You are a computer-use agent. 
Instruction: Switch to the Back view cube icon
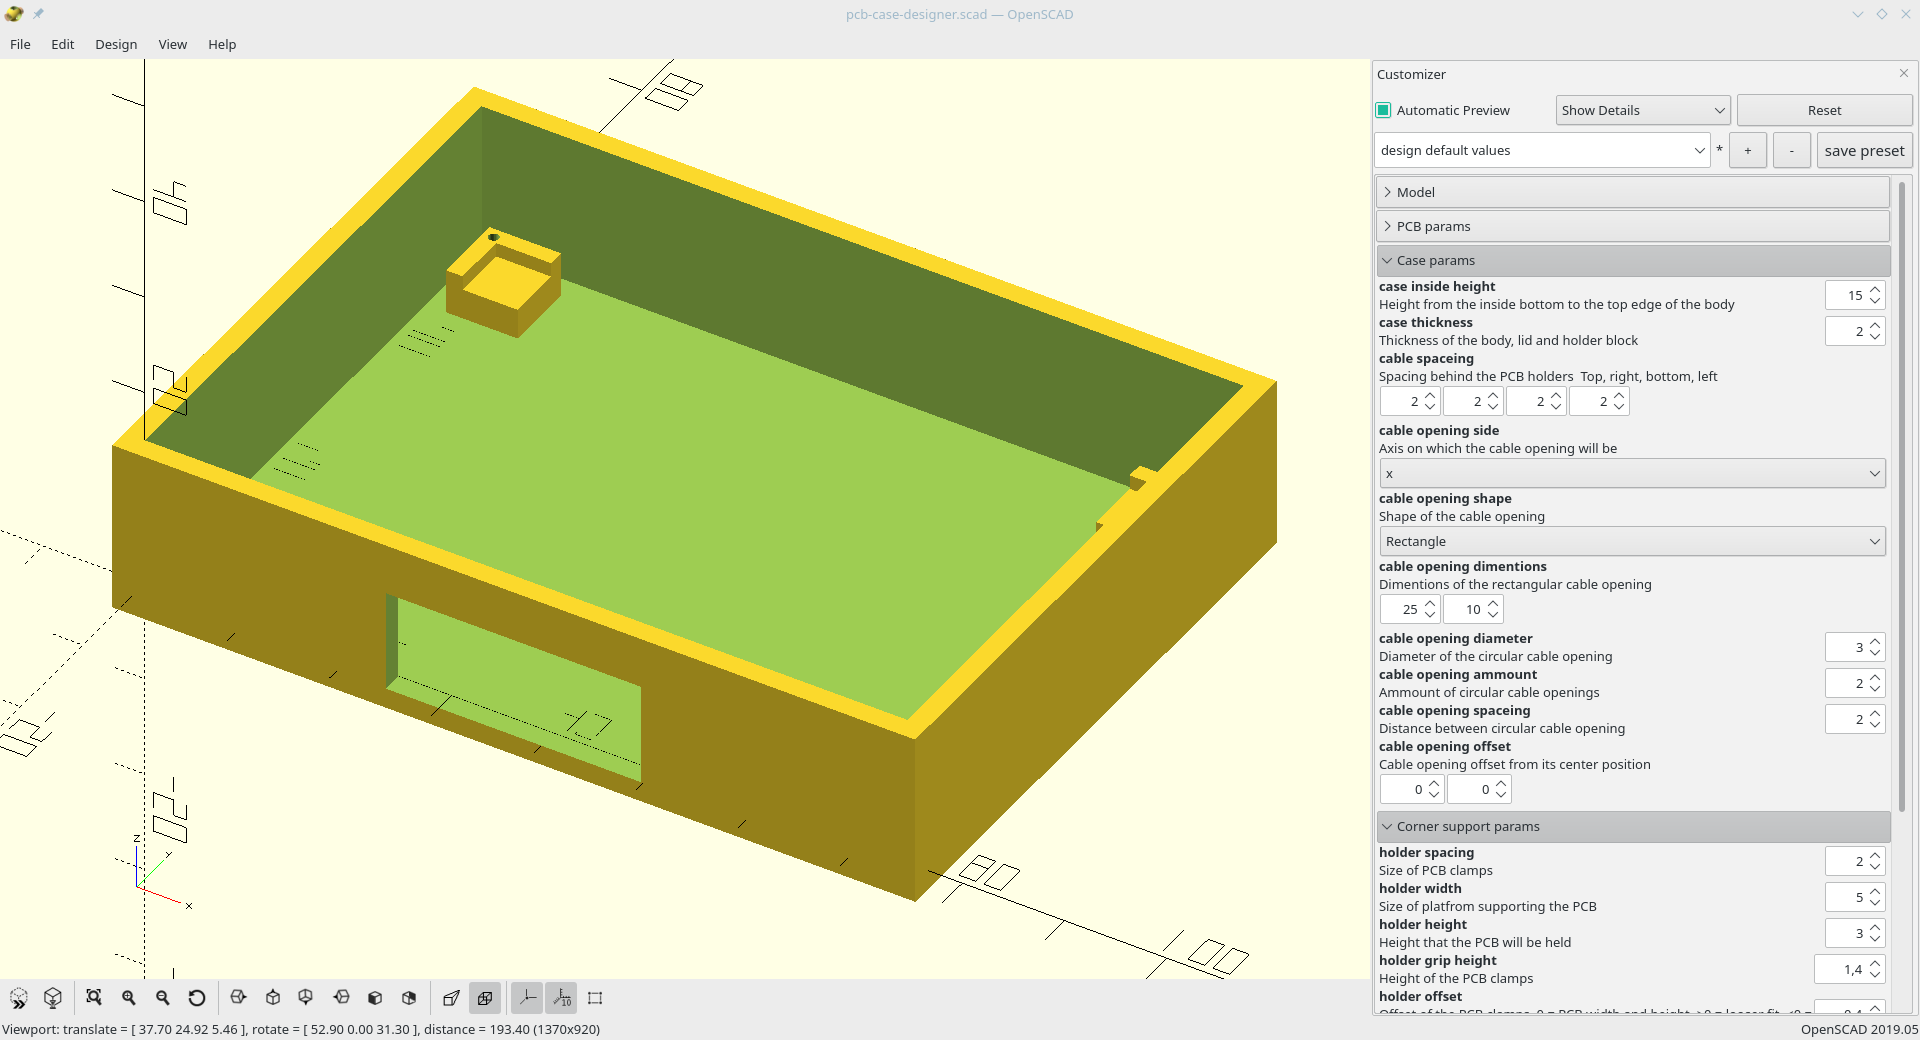[409, 998]
